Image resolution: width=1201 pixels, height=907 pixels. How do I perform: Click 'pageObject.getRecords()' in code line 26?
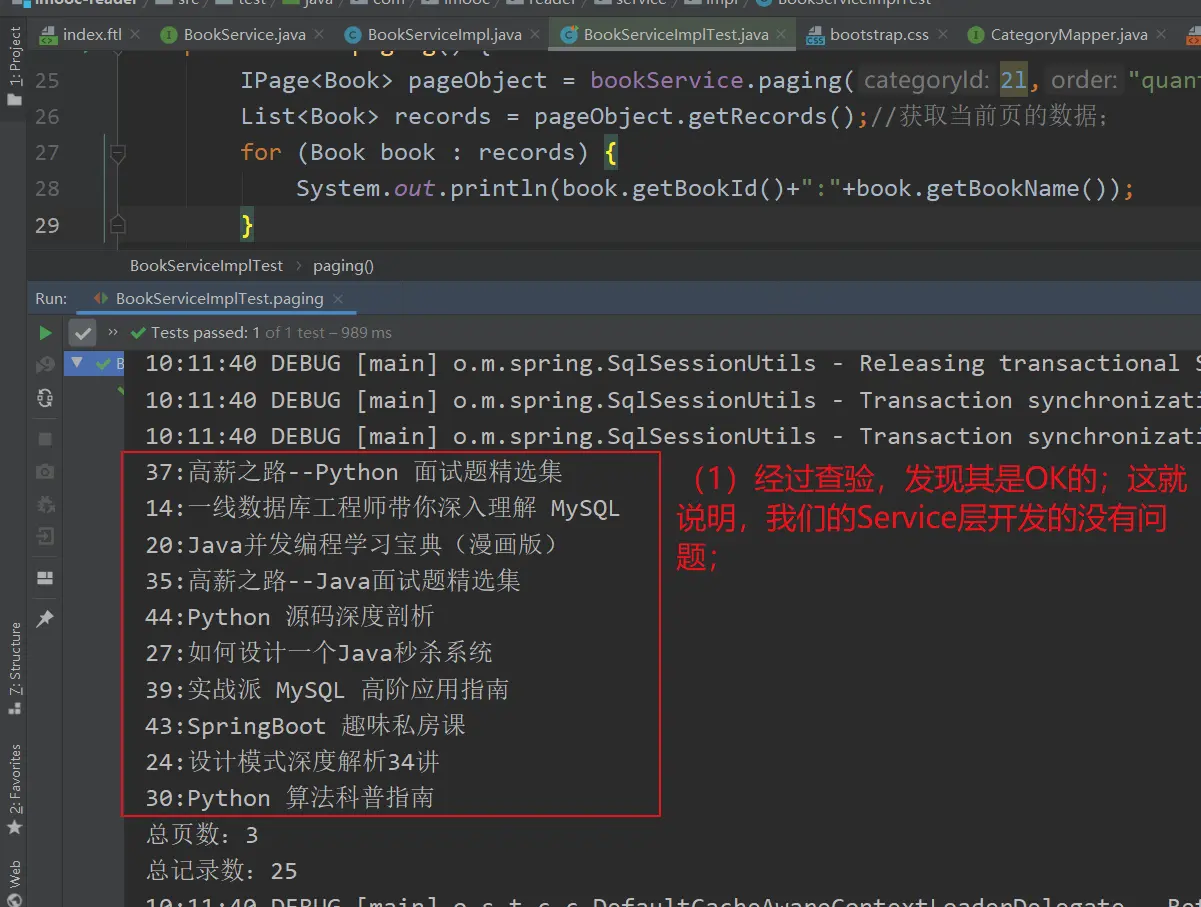[x=694, y=116]
